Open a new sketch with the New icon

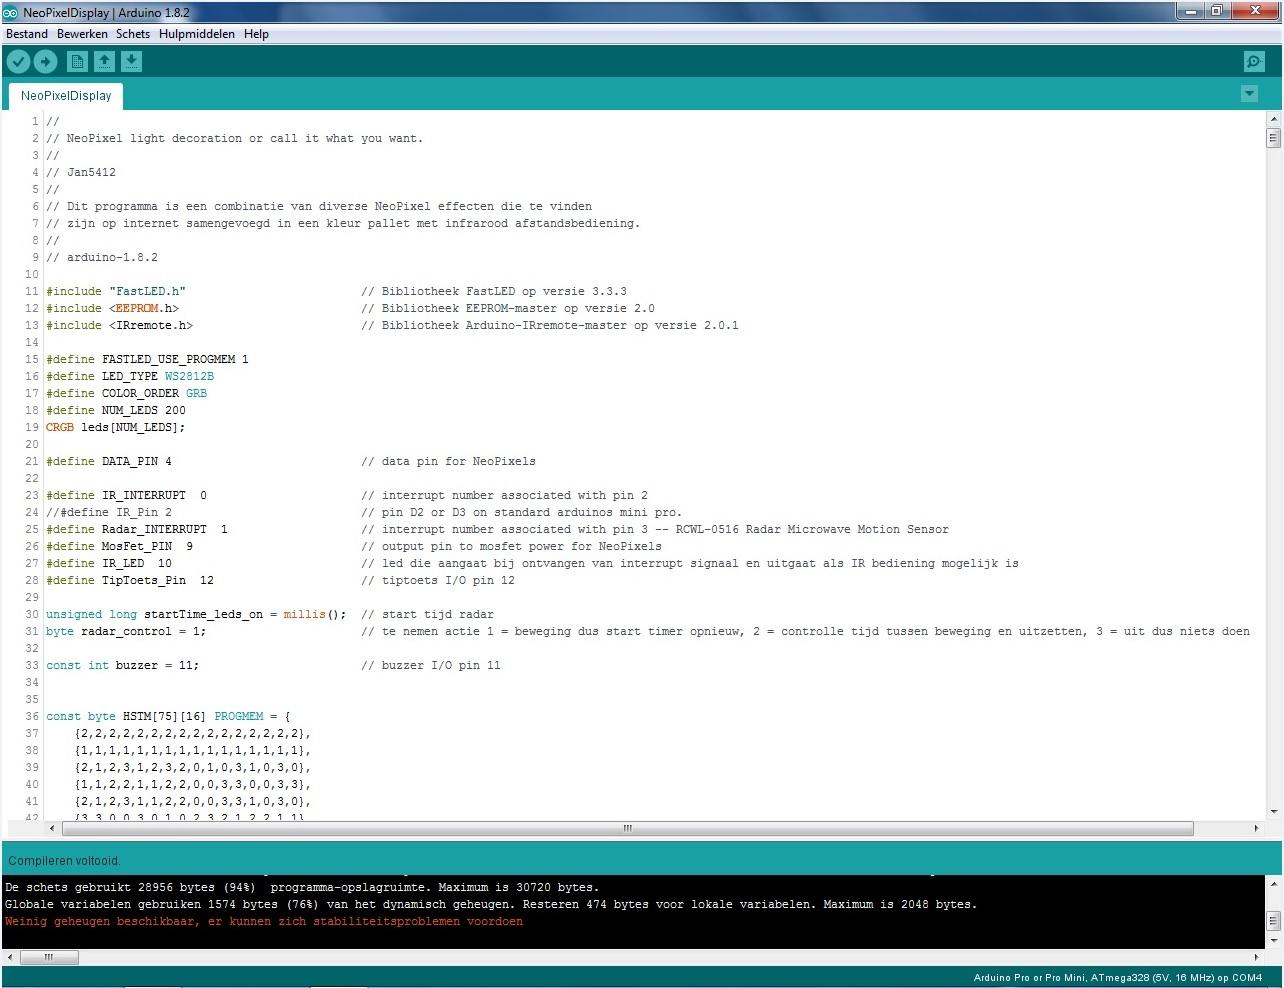77,61
